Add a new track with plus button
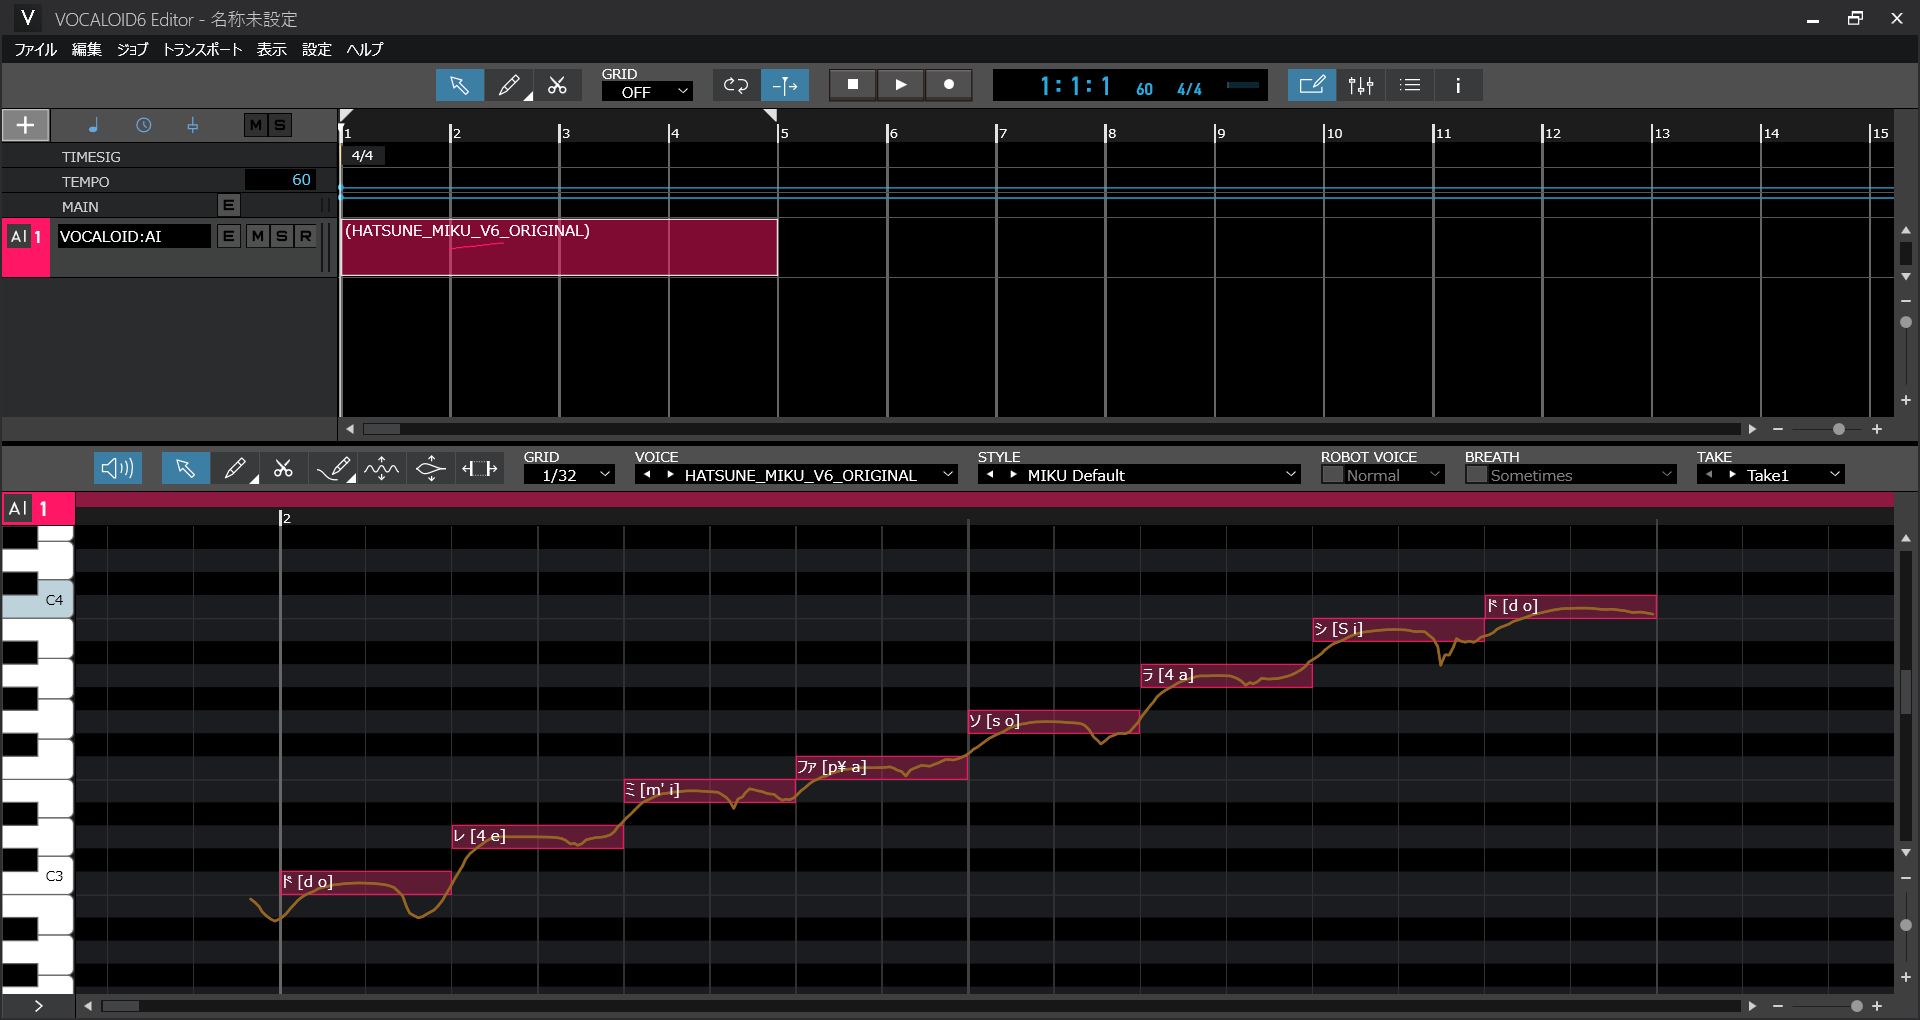Screen dimensions: 1920x1020 point(26,125)
